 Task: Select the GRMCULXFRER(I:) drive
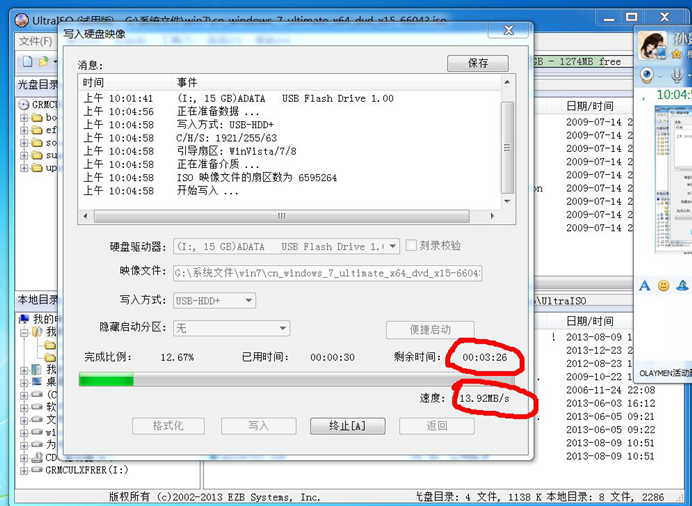[x=86, y=470]
